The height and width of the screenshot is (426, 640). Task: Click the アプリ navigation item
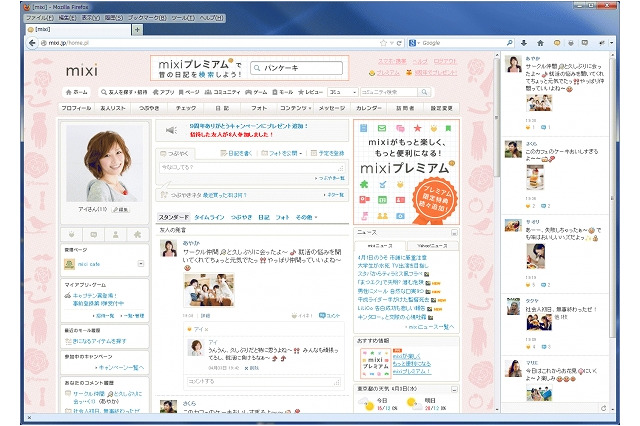(163, 92)
